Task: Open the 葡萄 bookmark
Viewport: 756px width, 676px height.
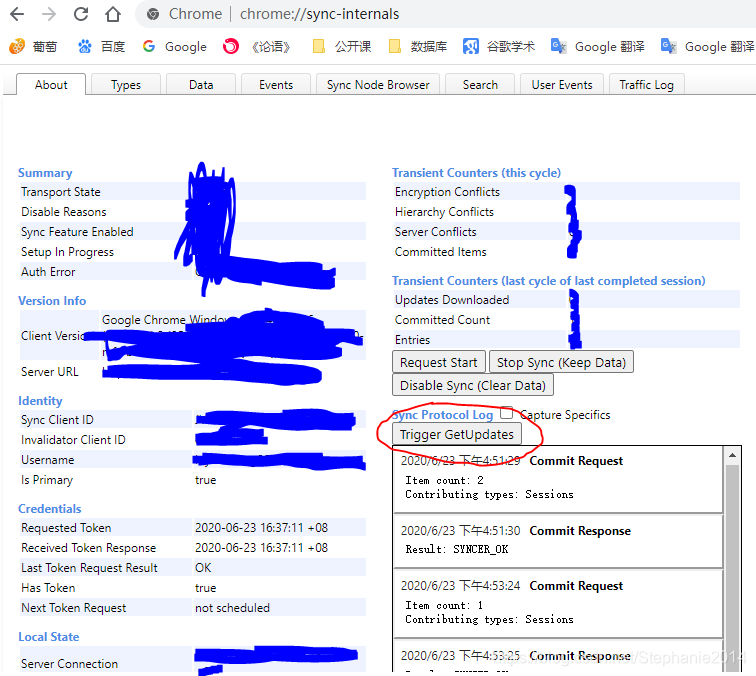Action: [x=33, y=46]
